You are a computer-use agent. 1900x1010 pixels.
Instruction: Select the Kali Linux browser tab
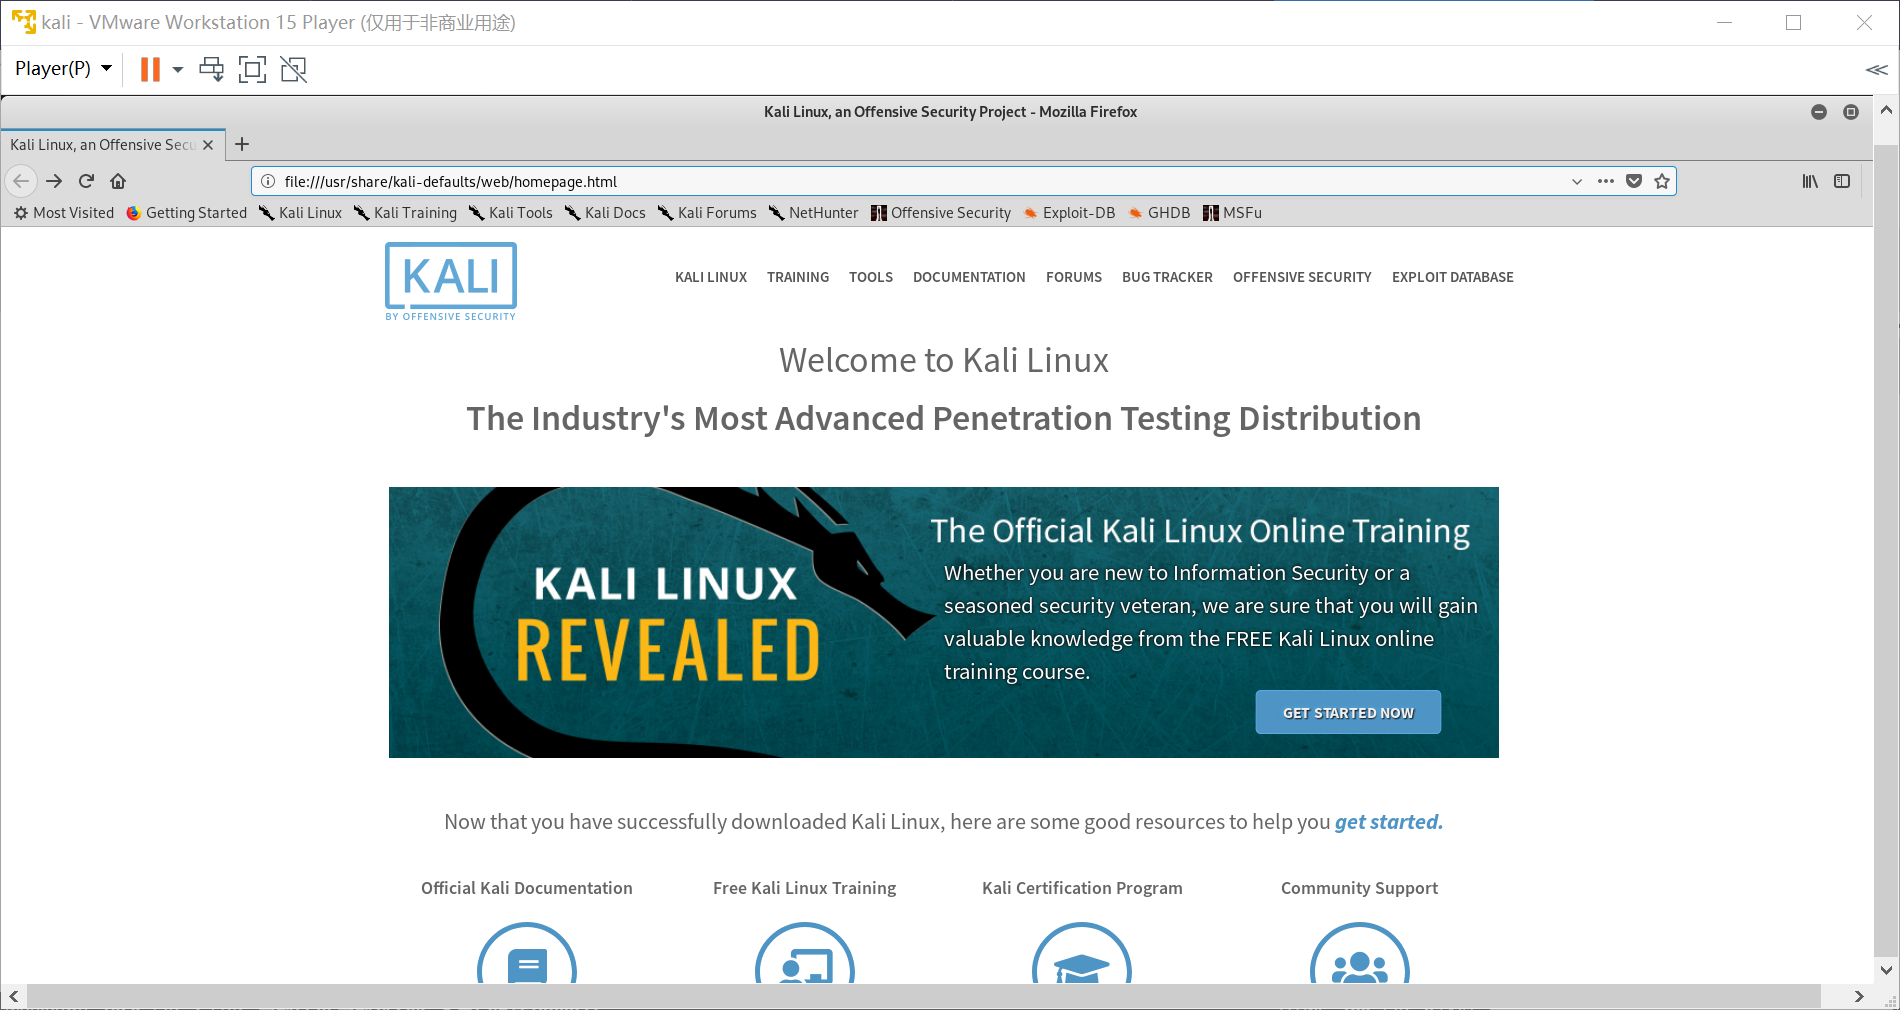click(x=103, y=145)
